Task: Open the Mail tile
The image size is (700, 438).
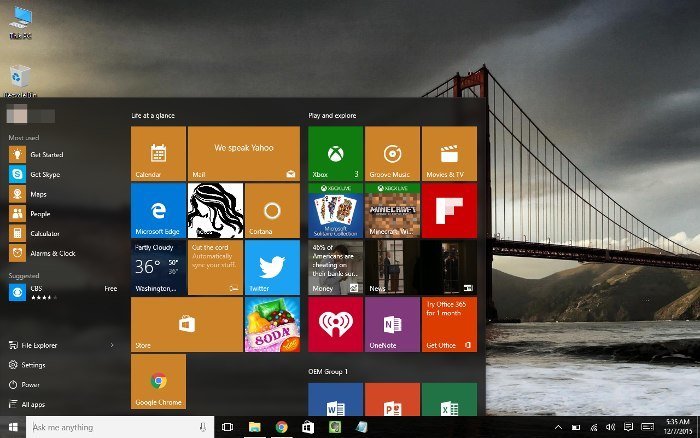Action: (244, 154)
